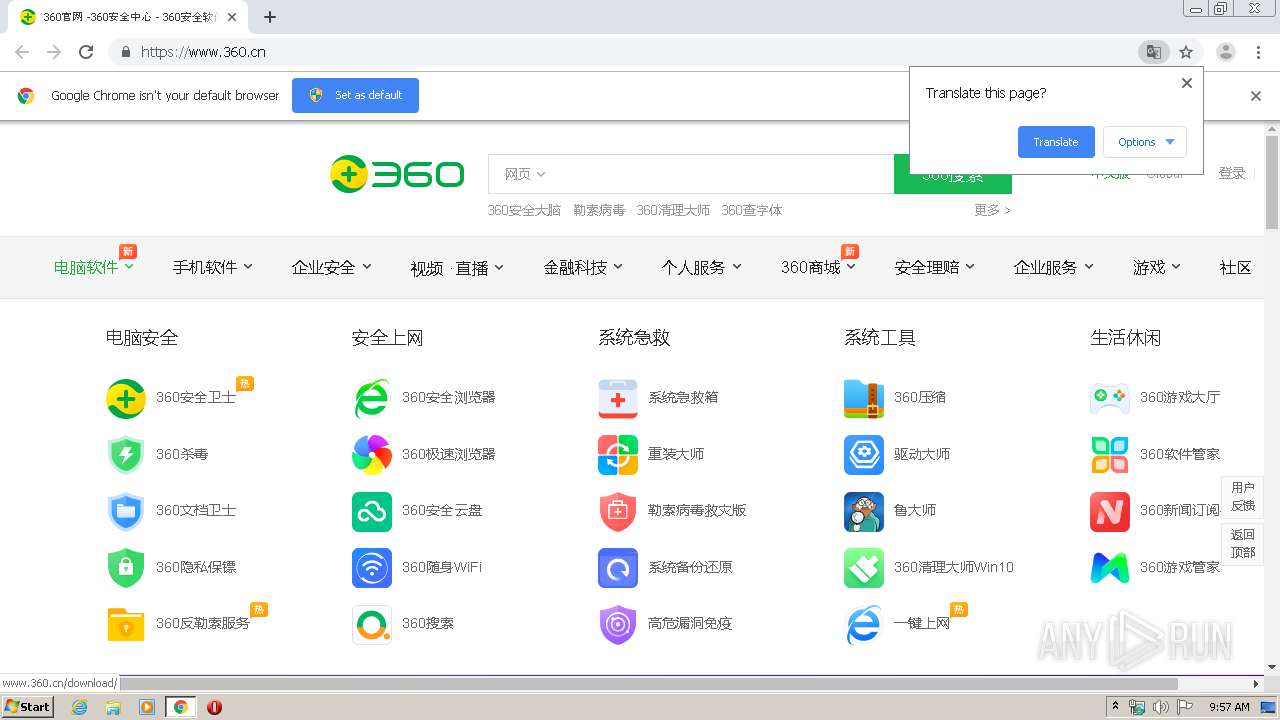Open the 360极速浏览器 colorful icon
This screenshot has height=720, width=1280.
372,455
